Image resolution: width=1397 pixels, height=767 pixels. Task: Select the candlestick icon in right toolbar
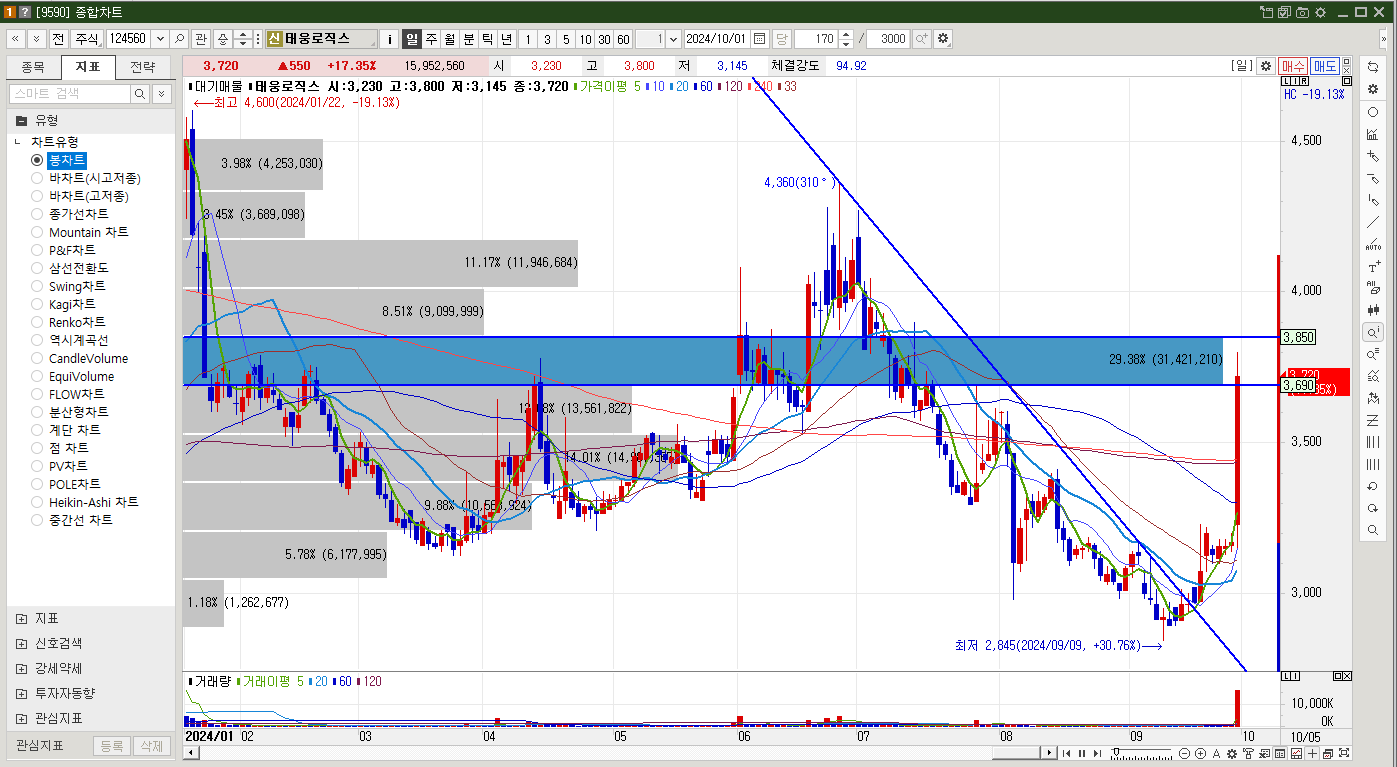coord(1373,310)
